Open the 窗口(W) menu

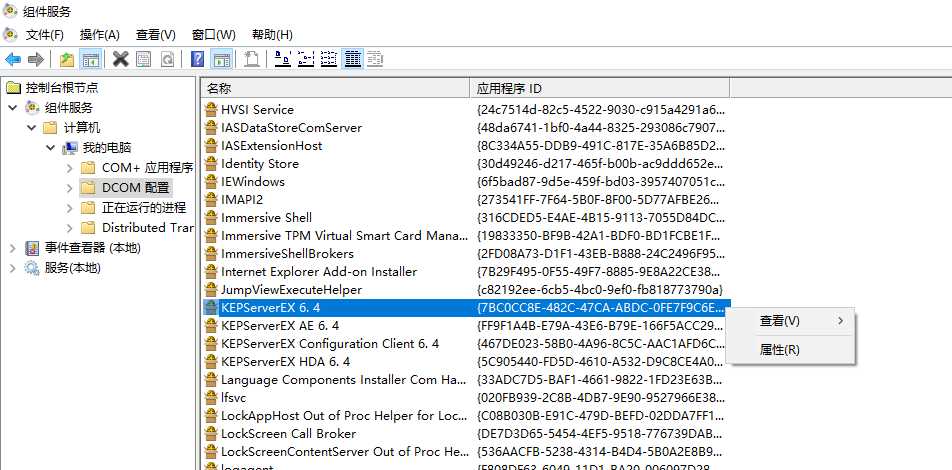pyautogui.click(x=213, y=35)
